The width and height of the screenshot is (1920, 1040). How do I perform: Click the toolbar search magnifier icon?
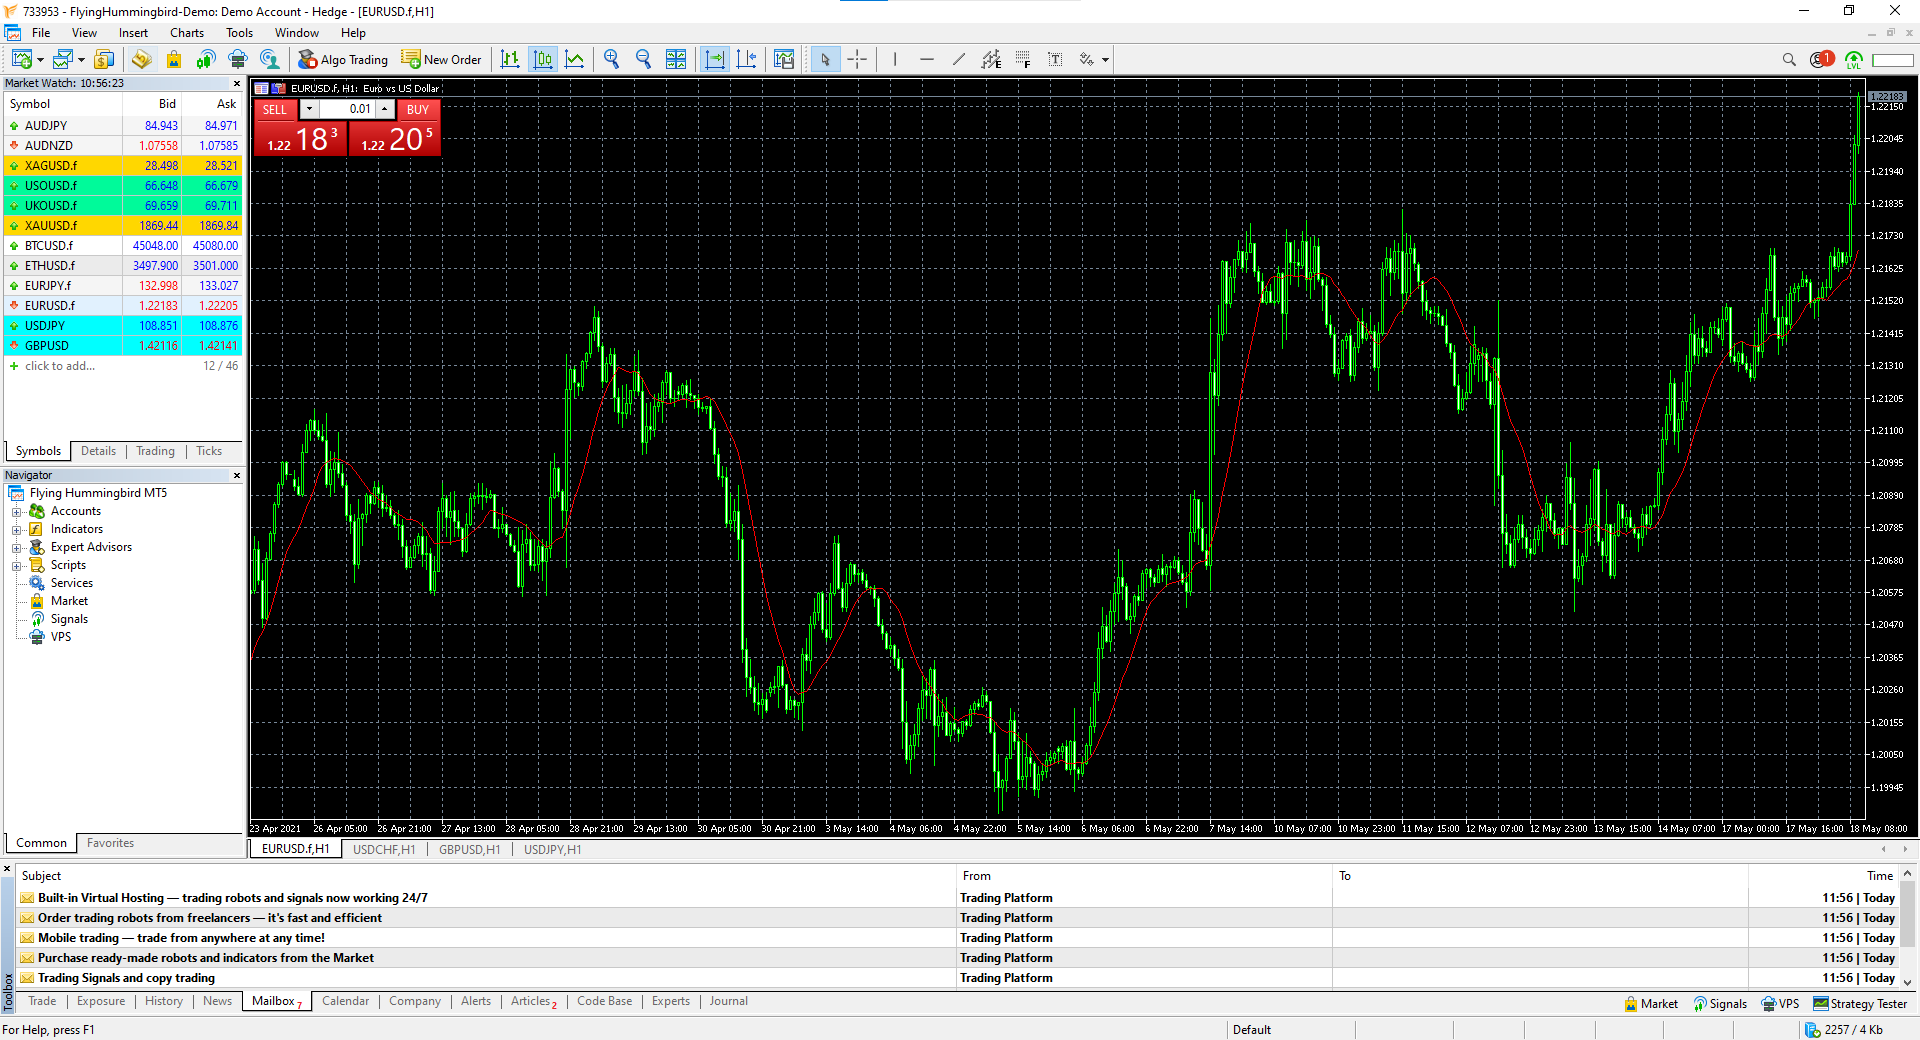pos(1789,60)
